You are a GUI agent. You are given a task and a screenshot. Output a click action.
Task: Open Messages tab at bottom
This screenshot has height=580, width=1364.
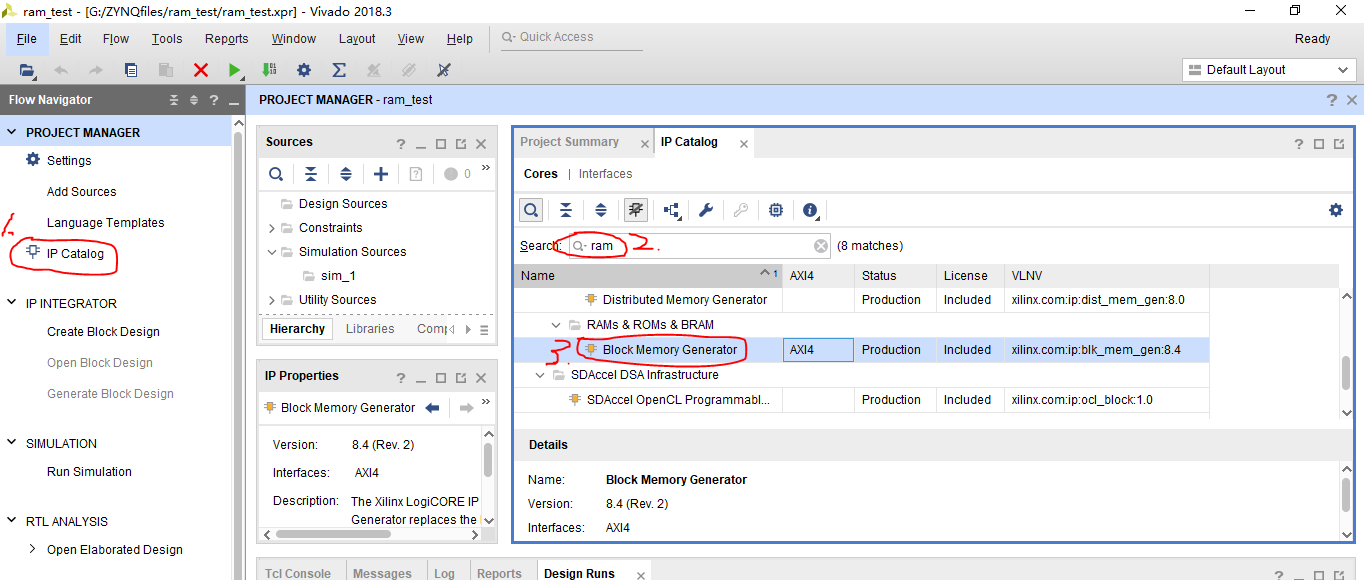click(x=382, y=573)
